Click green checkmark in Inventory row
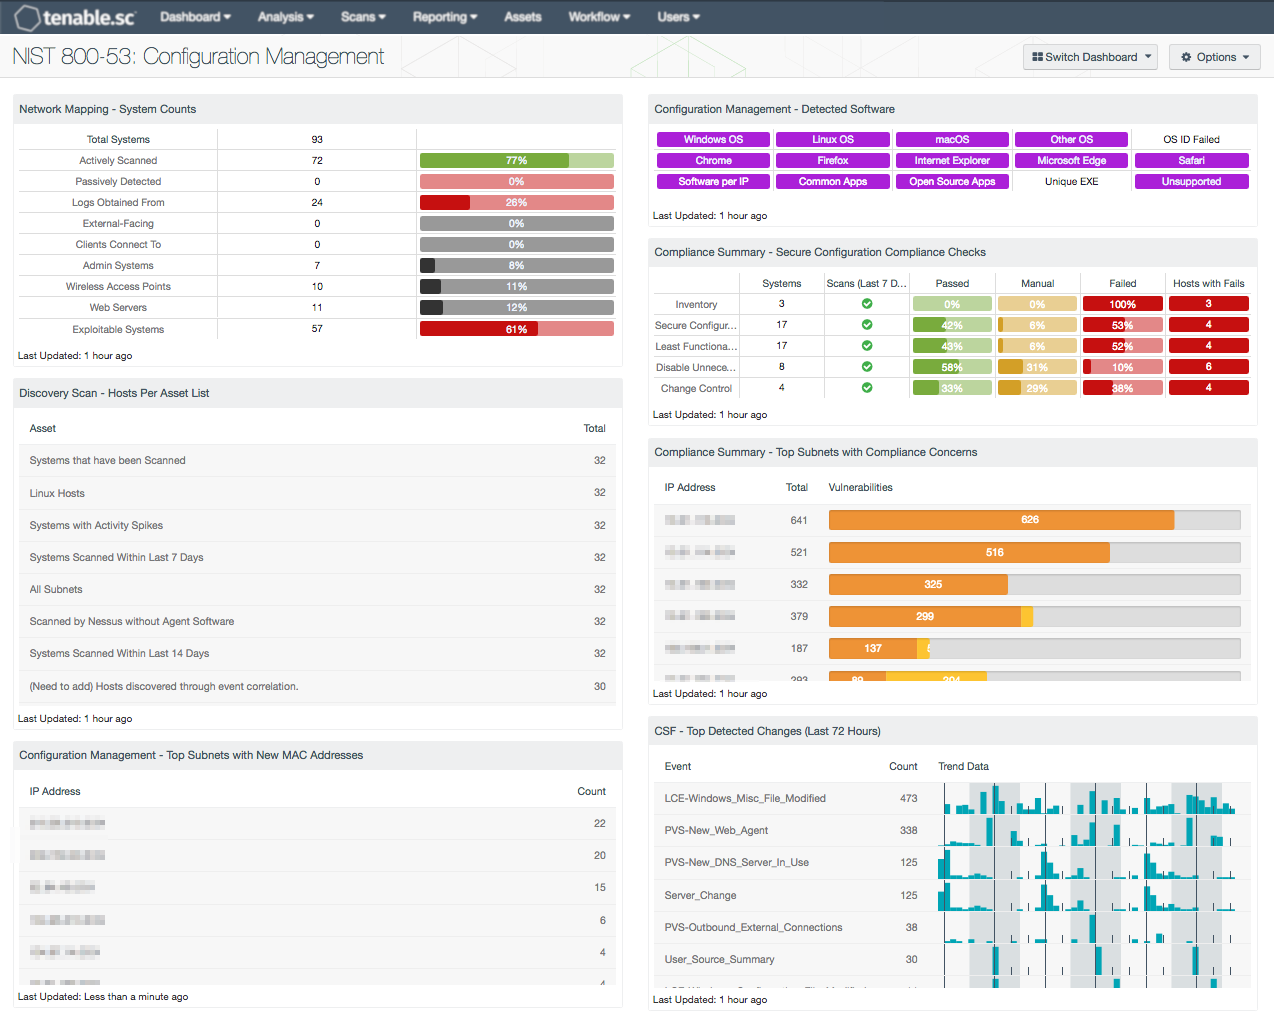The image size is (1274, 1025). pos(867,304)
